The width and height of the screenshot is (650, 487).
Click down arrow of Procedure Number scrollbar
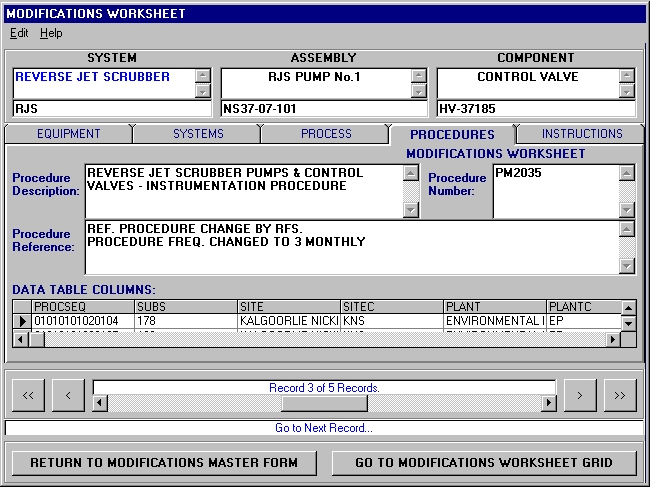coord(627,210)
